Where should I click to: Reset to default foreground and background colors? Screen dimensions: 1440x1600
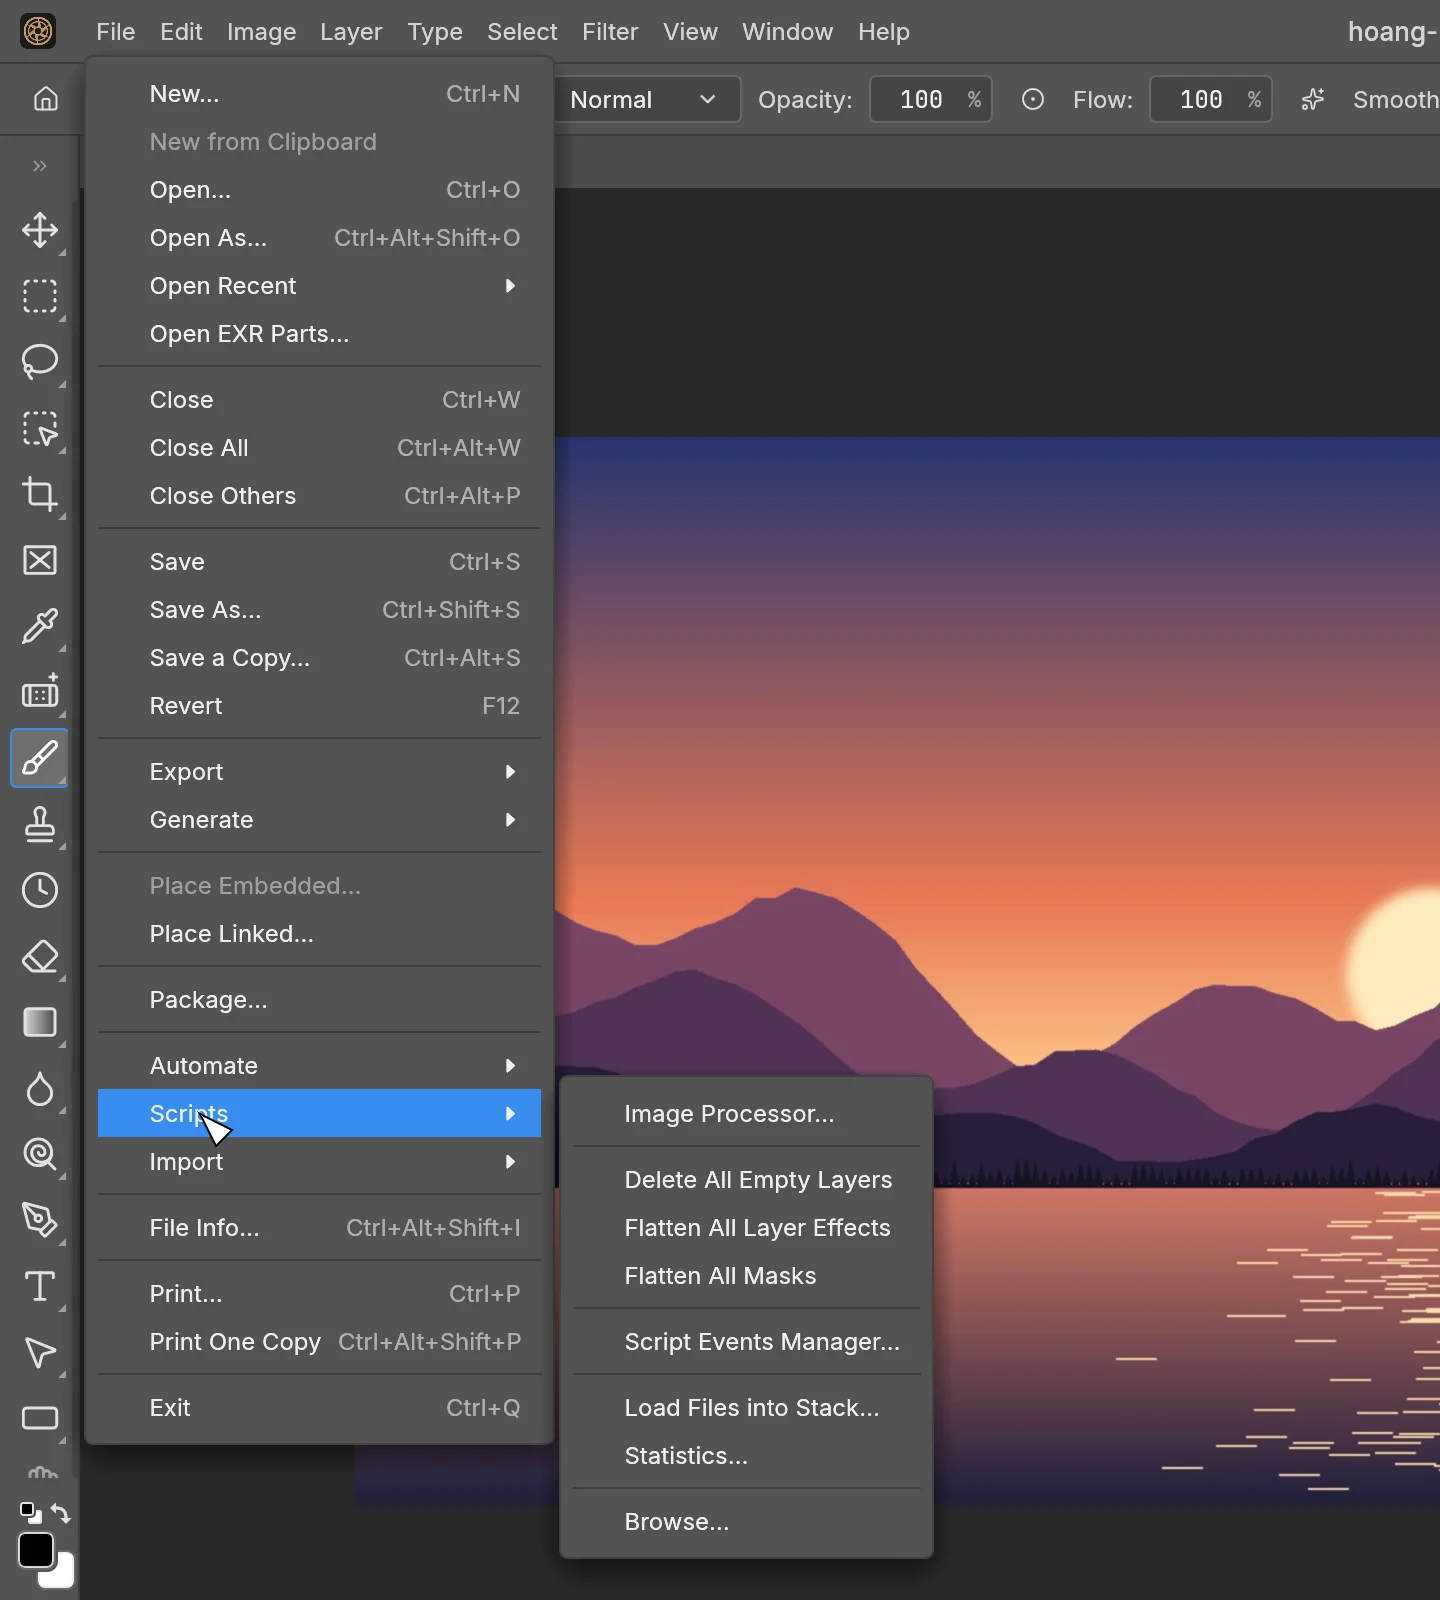[30, 1512]
